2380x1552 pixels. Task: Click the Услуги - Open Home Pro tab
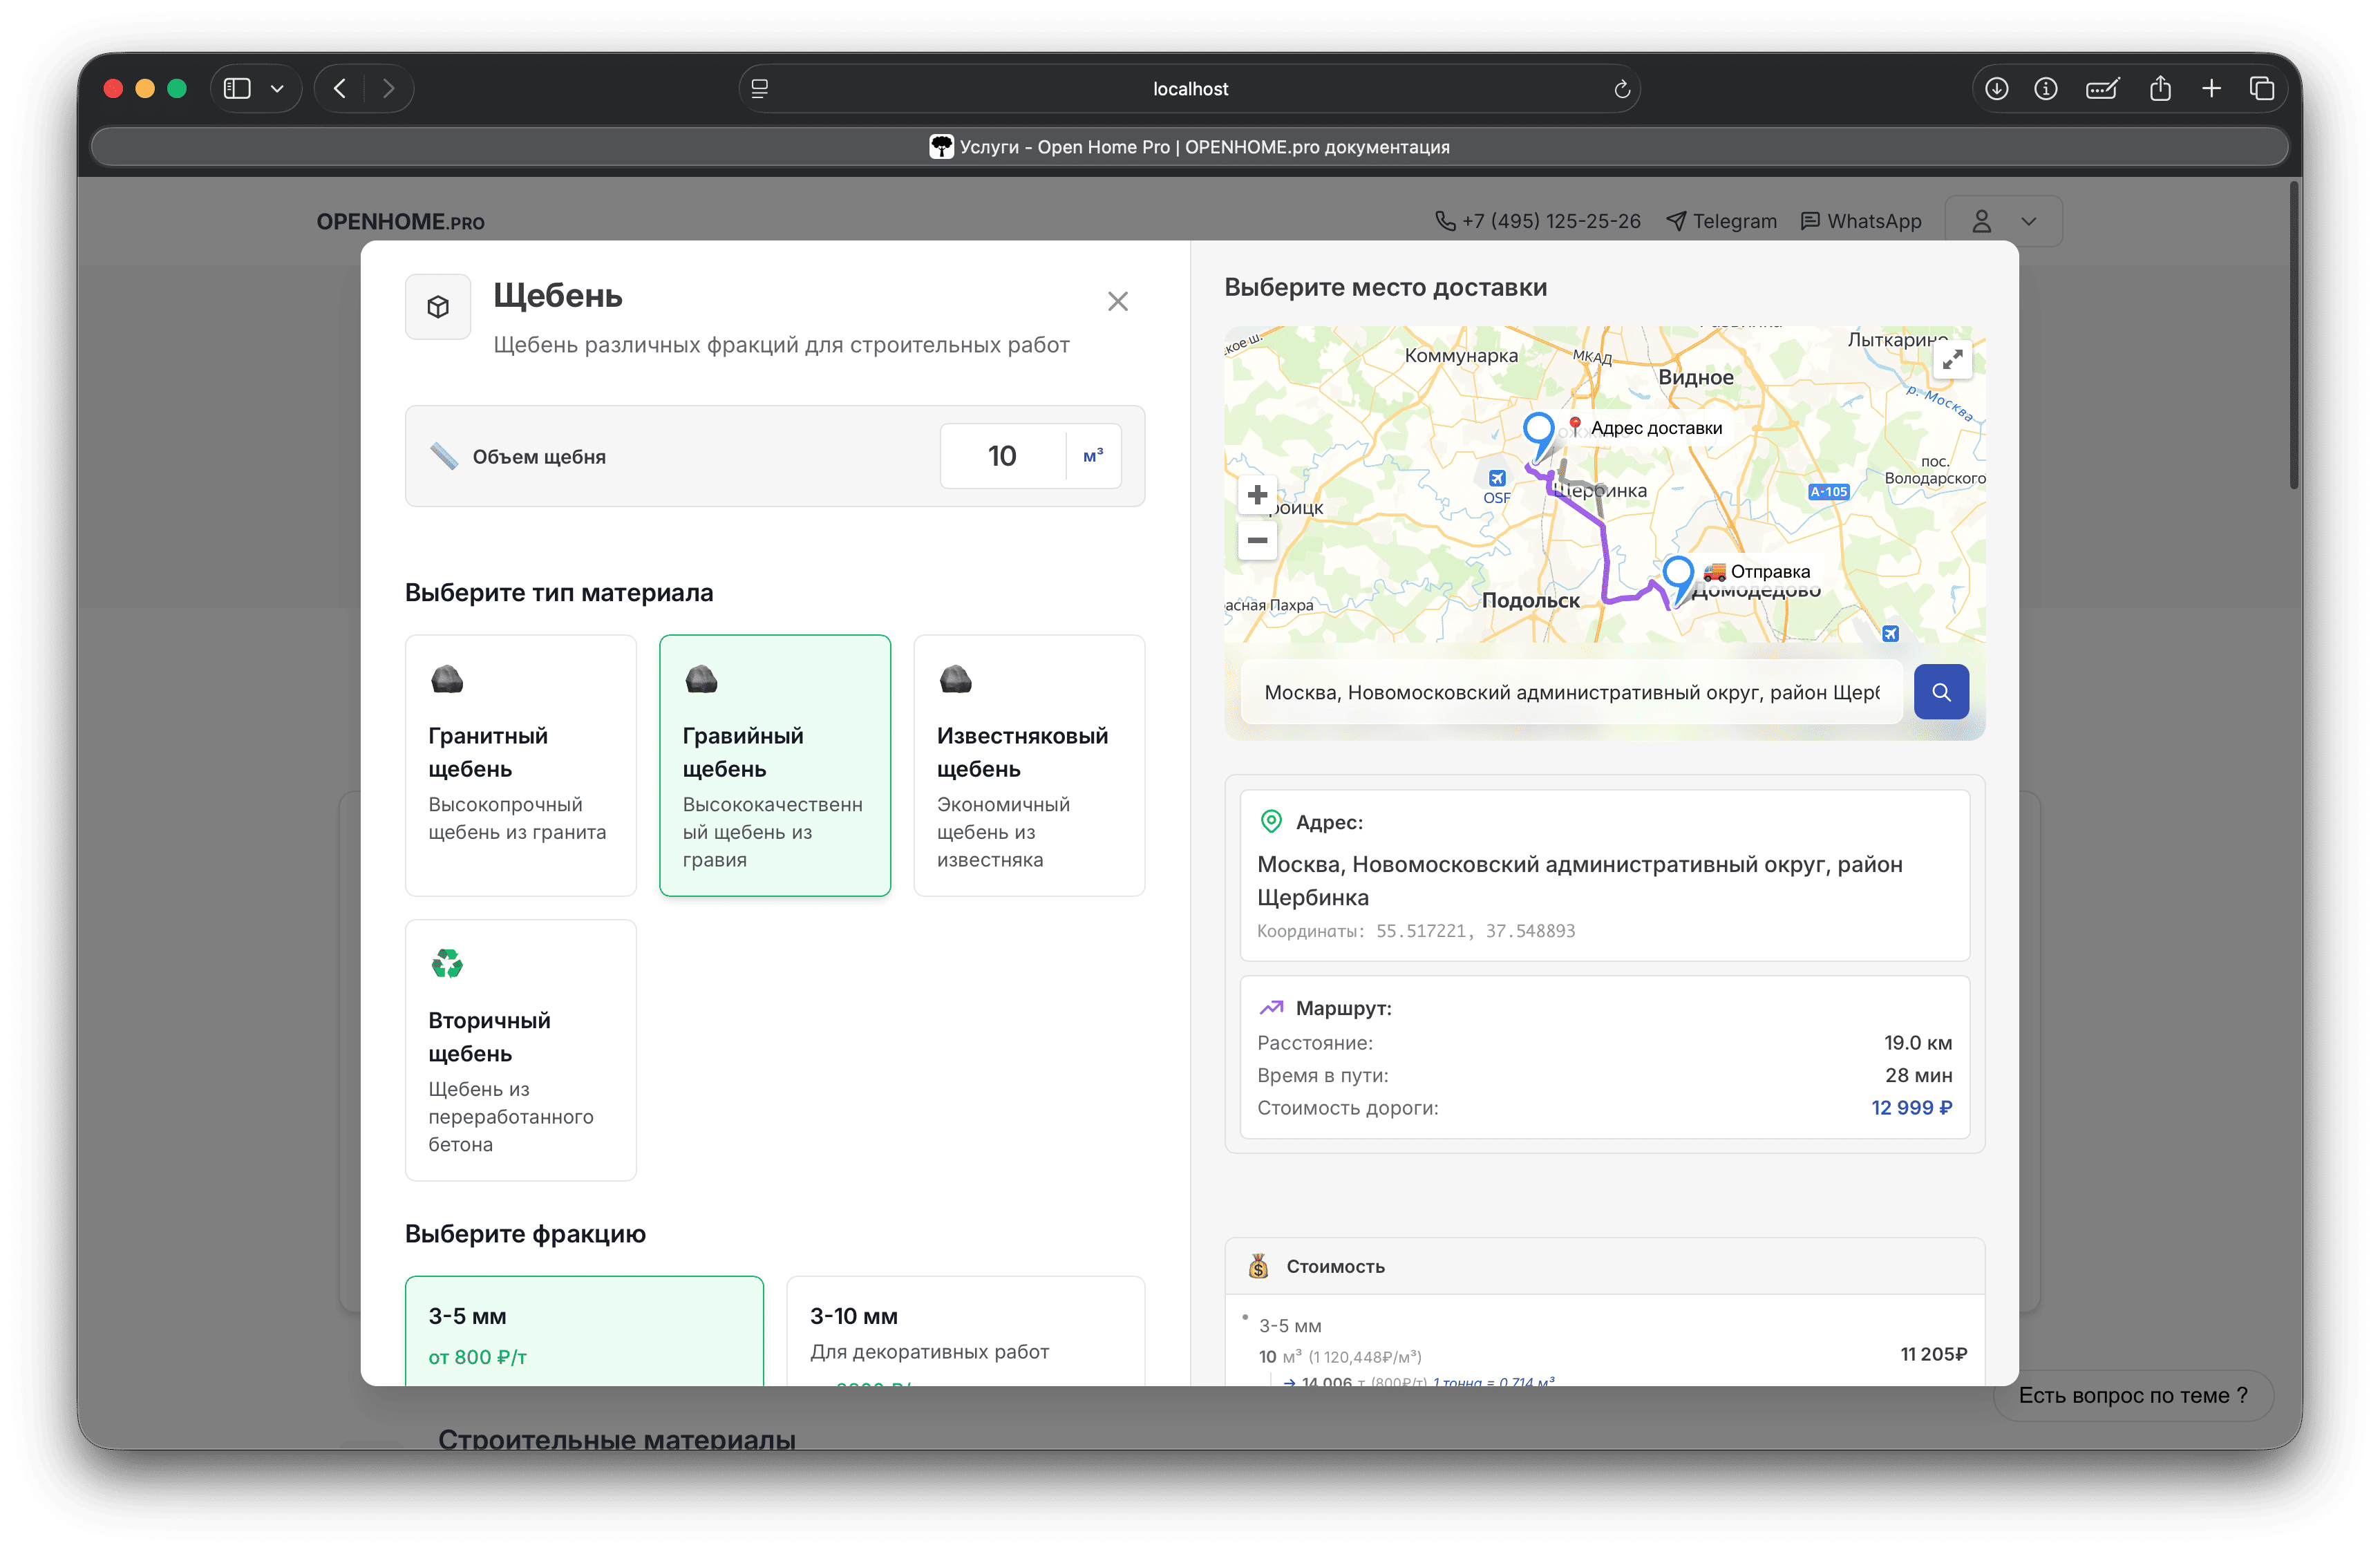(1189, 147)
